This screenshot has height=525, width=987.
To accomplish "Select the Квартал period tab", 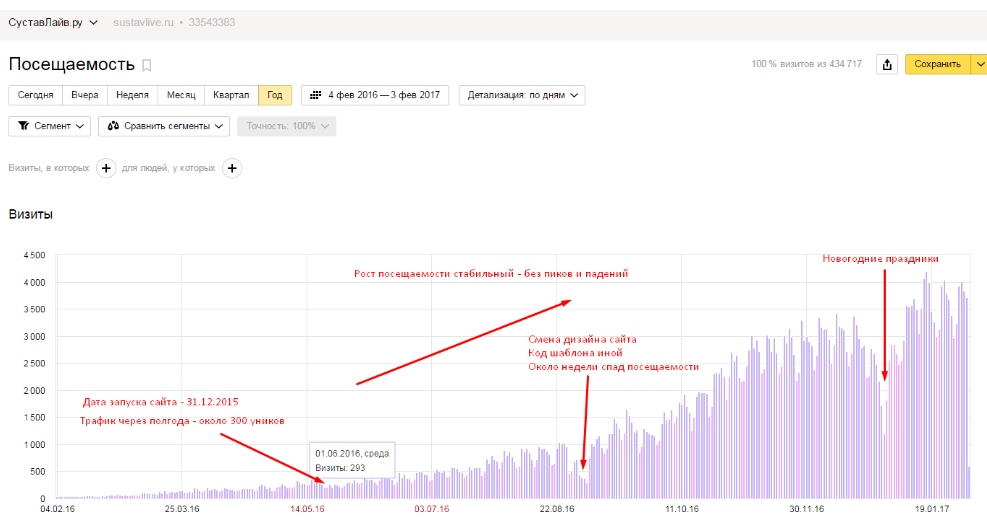I will click(x=231, y=95).
